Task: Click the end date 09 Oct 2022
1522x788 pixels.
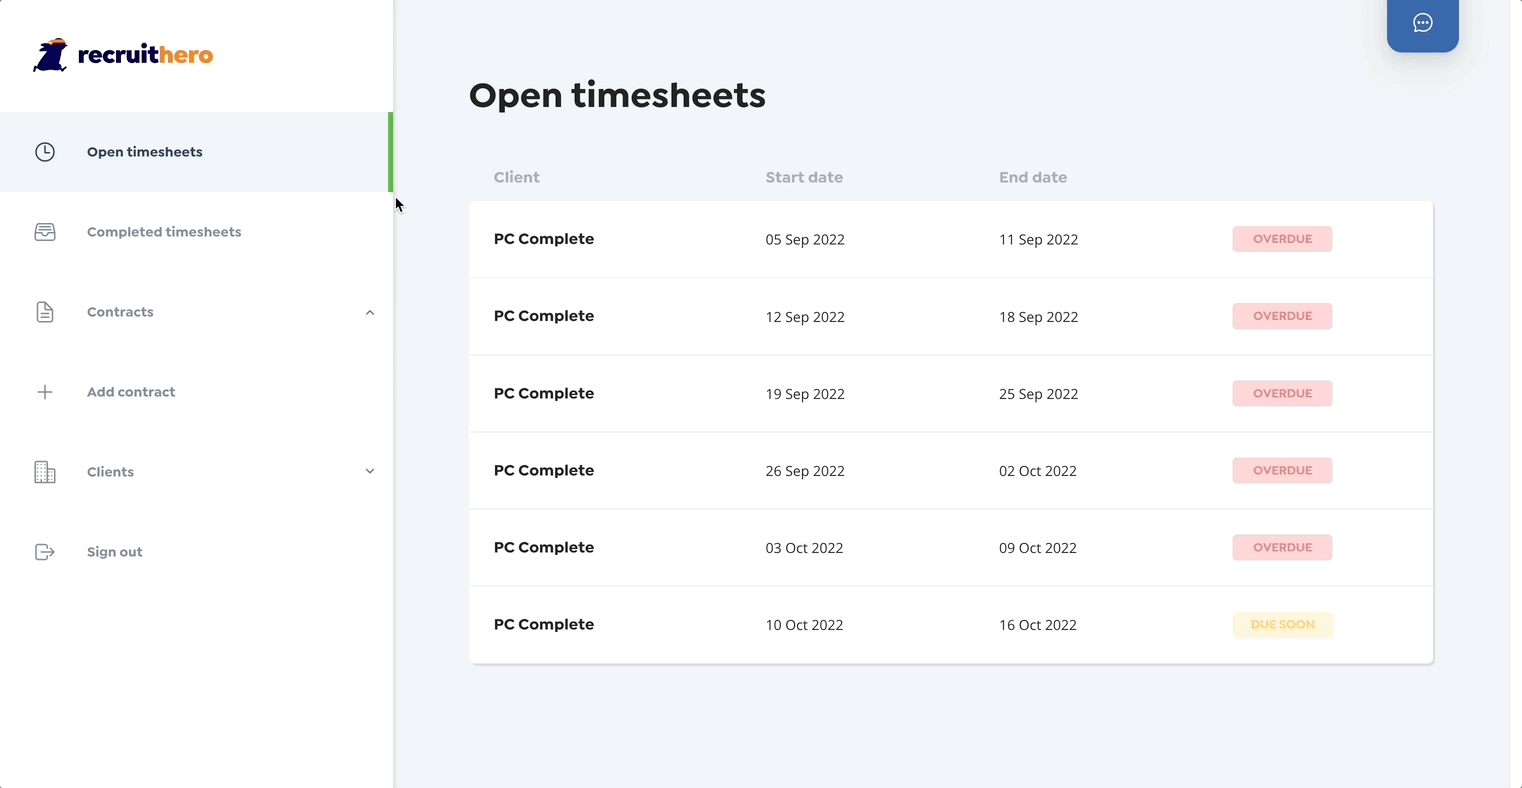Action: [1038, 548]
